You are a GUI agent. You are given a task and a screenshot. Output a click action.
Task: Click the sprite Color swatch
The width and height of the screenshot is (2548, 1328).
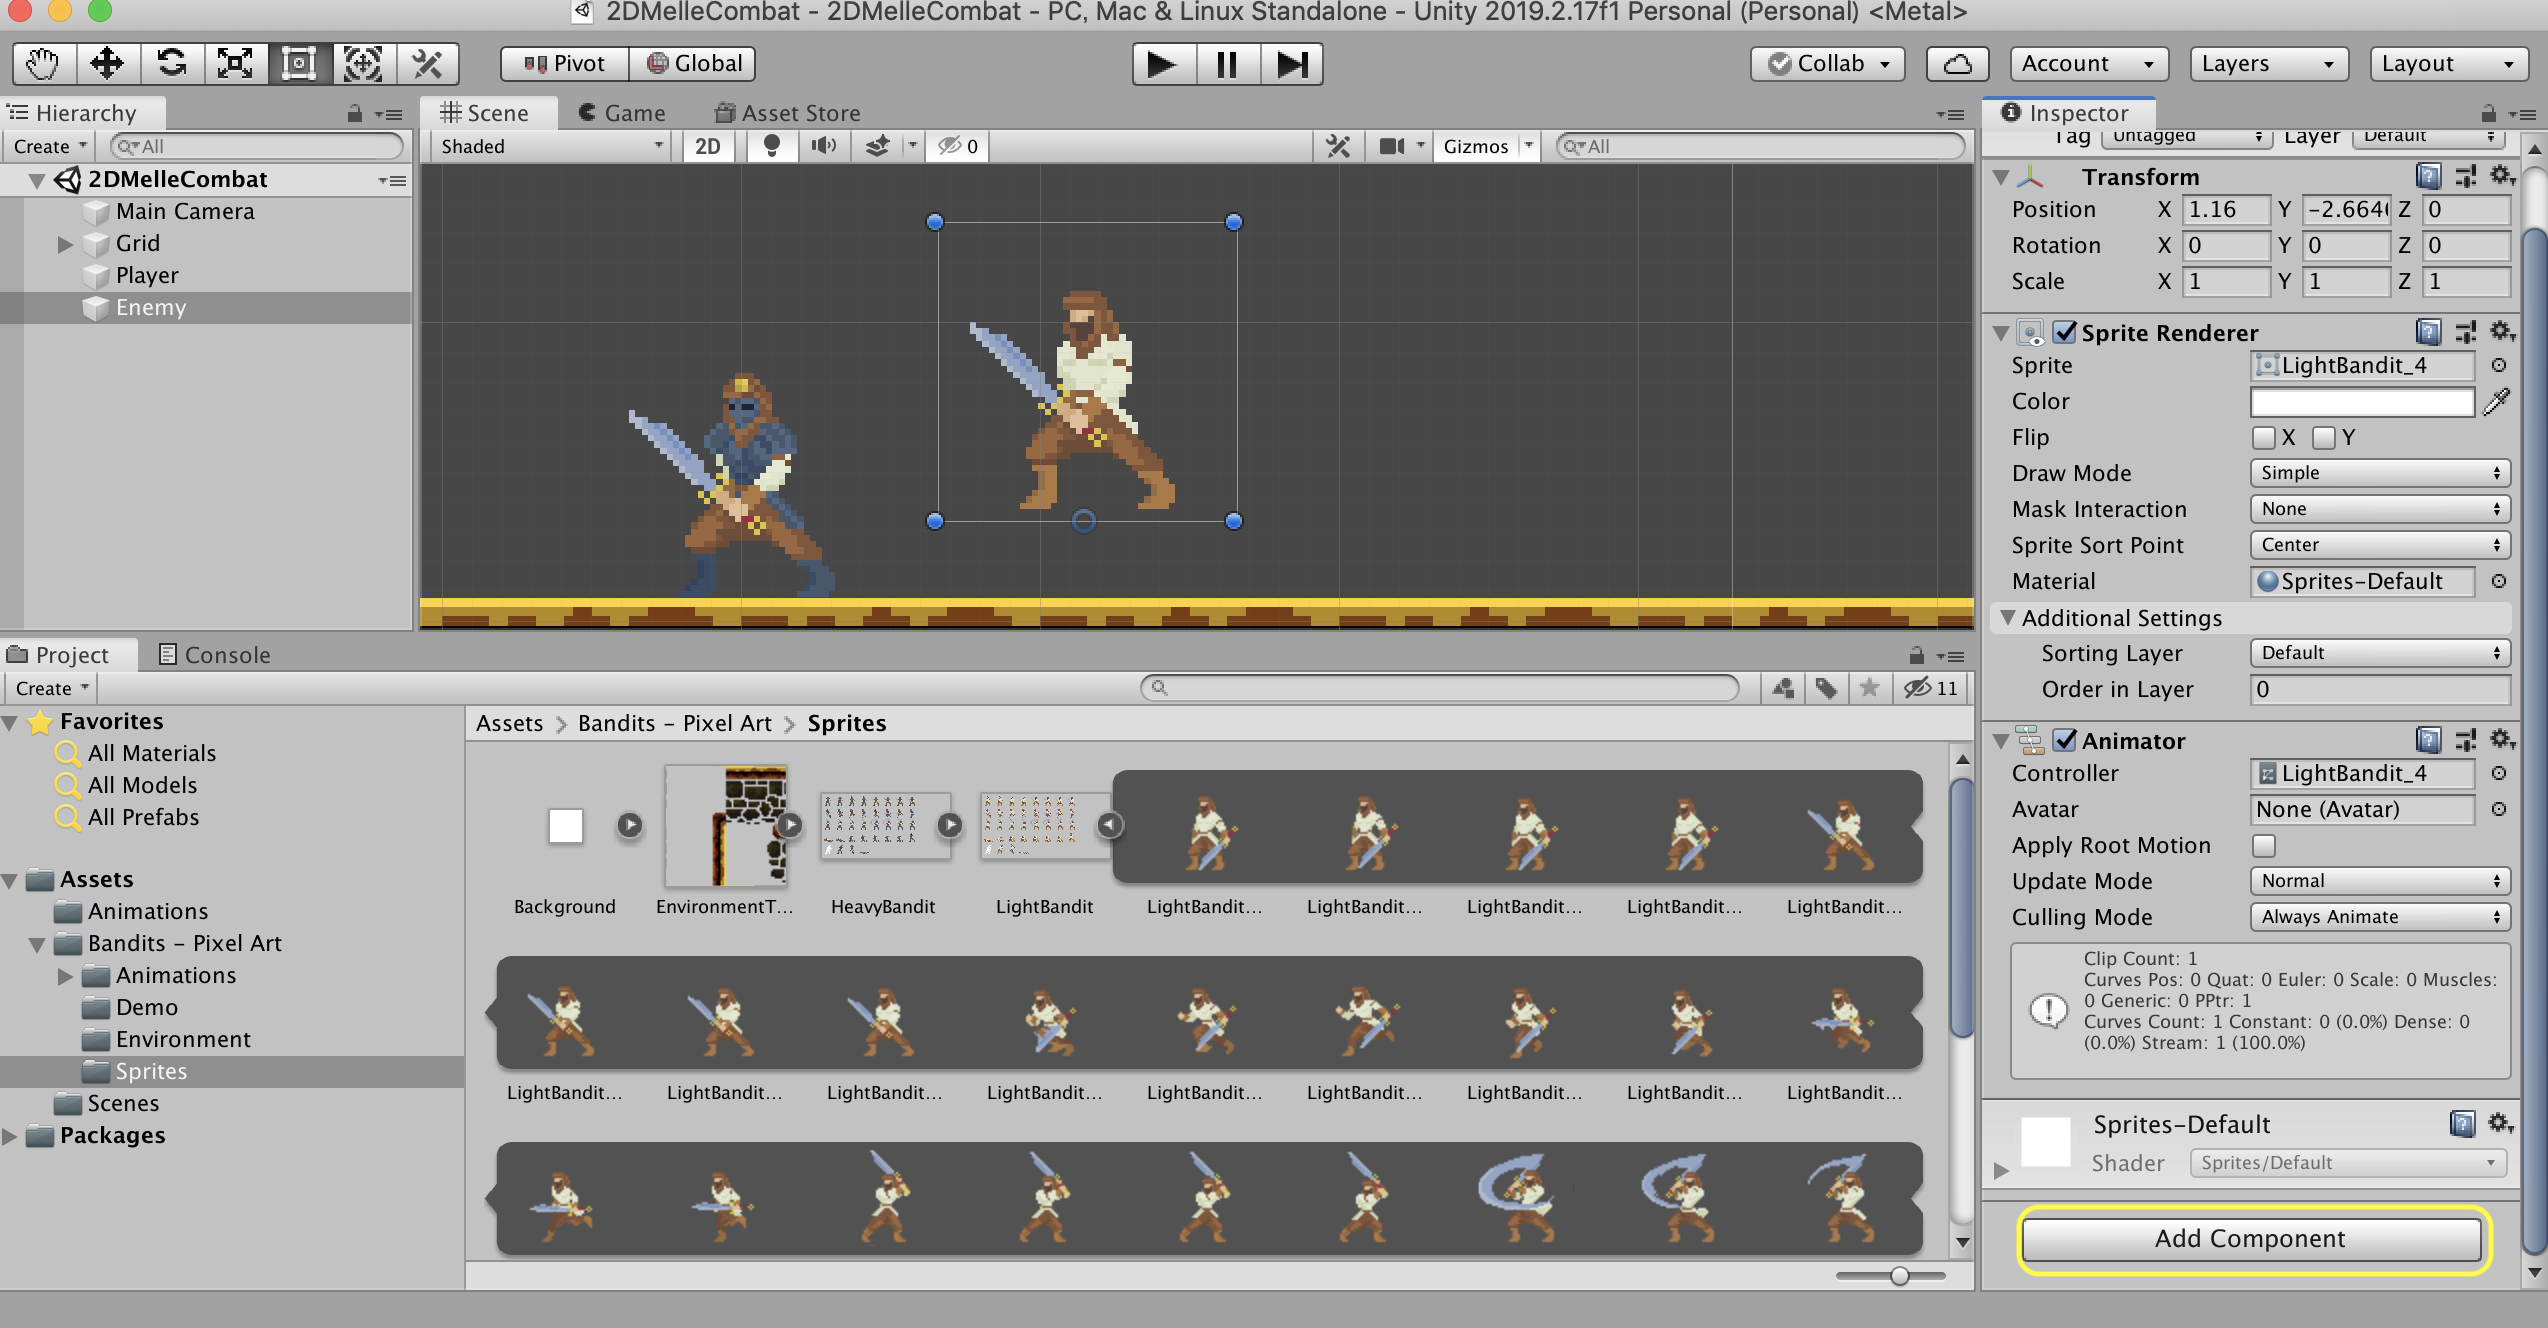2361,402
